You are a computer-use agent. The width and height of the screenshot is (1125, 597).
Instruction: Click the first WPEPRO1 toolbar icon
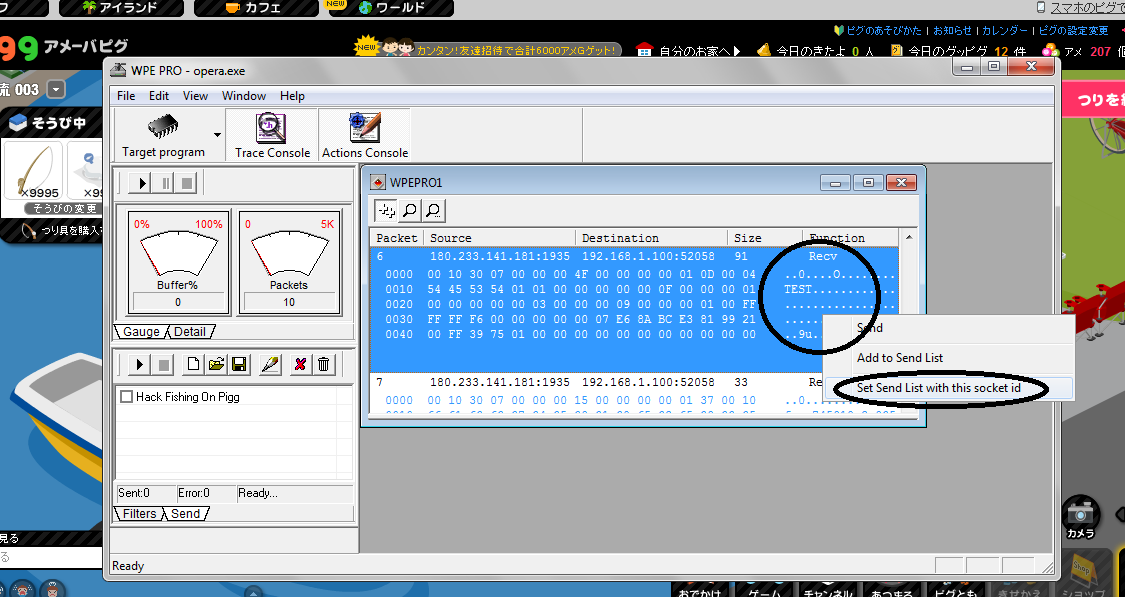click(x=386, y=211)
